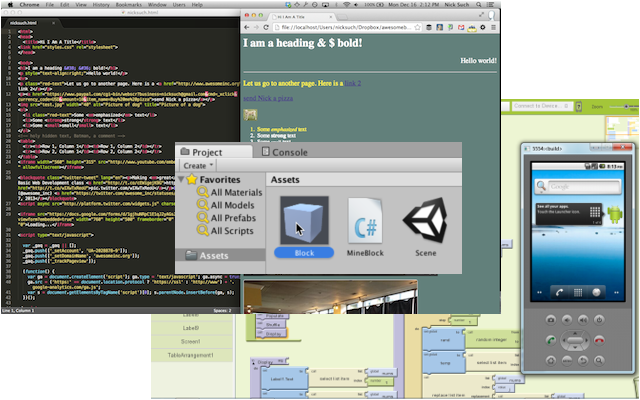Open the app launcher grid on emulator dock
Image resolution: width=640 pixels, height=400 pixels.
tap(578, 292)
